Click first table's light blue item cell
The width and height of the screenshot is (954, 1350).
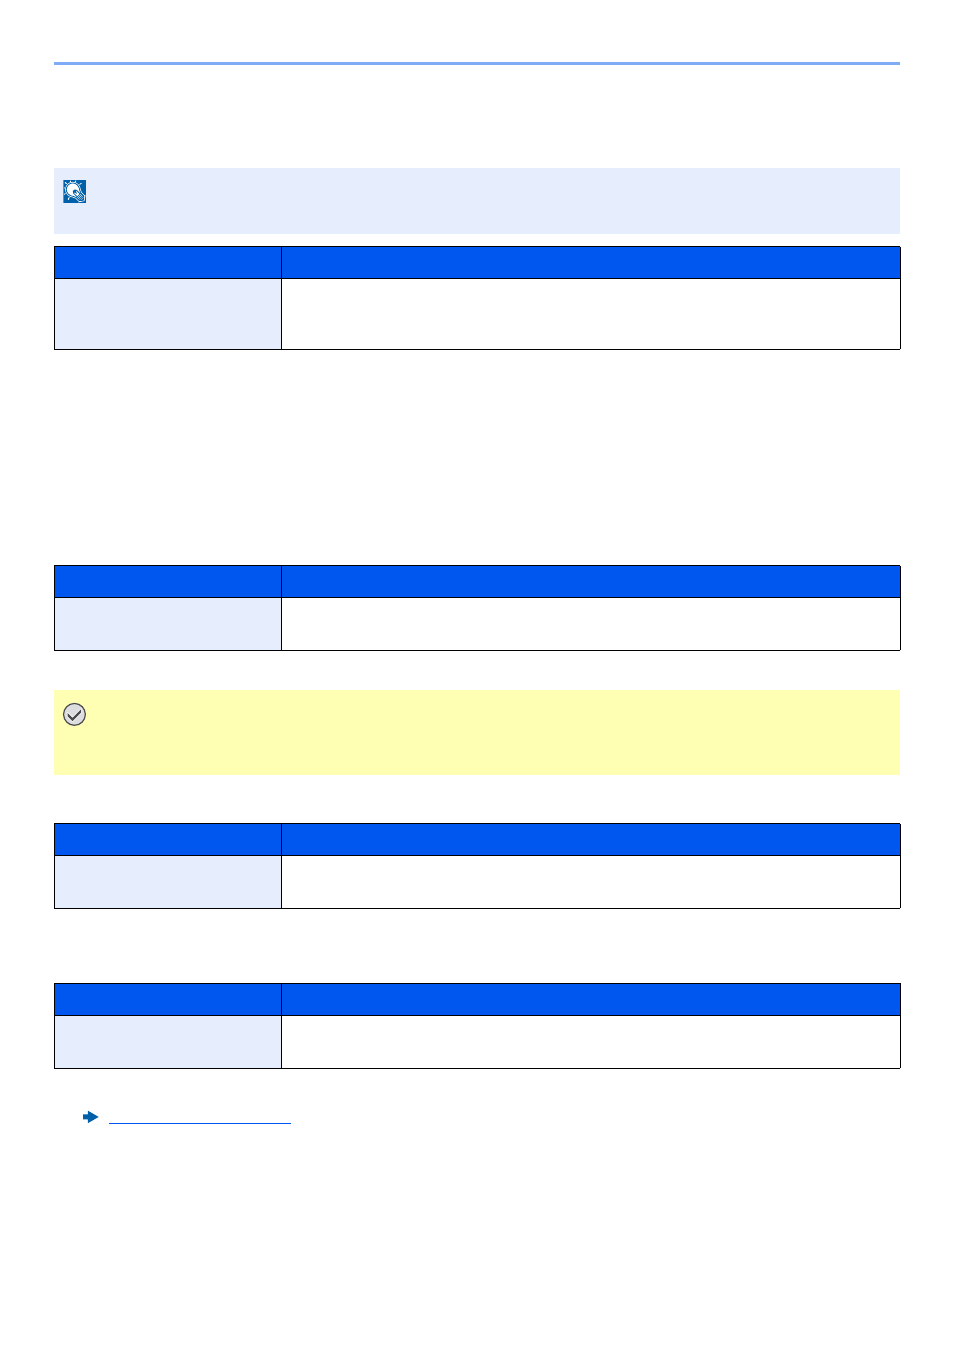coord(168,314)
